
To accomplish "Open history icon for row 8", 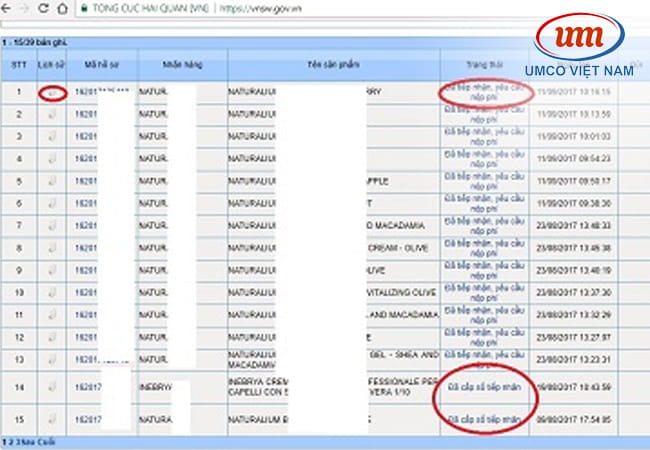I will [x=52, y=248].
